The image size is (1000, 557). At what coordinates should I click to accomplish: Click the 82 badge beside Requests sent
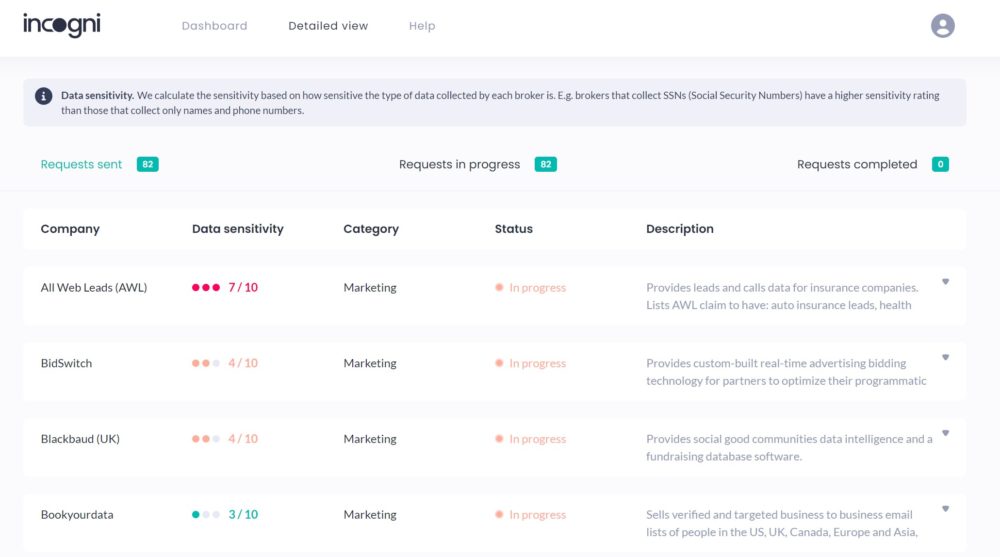[x=147, y=164]
